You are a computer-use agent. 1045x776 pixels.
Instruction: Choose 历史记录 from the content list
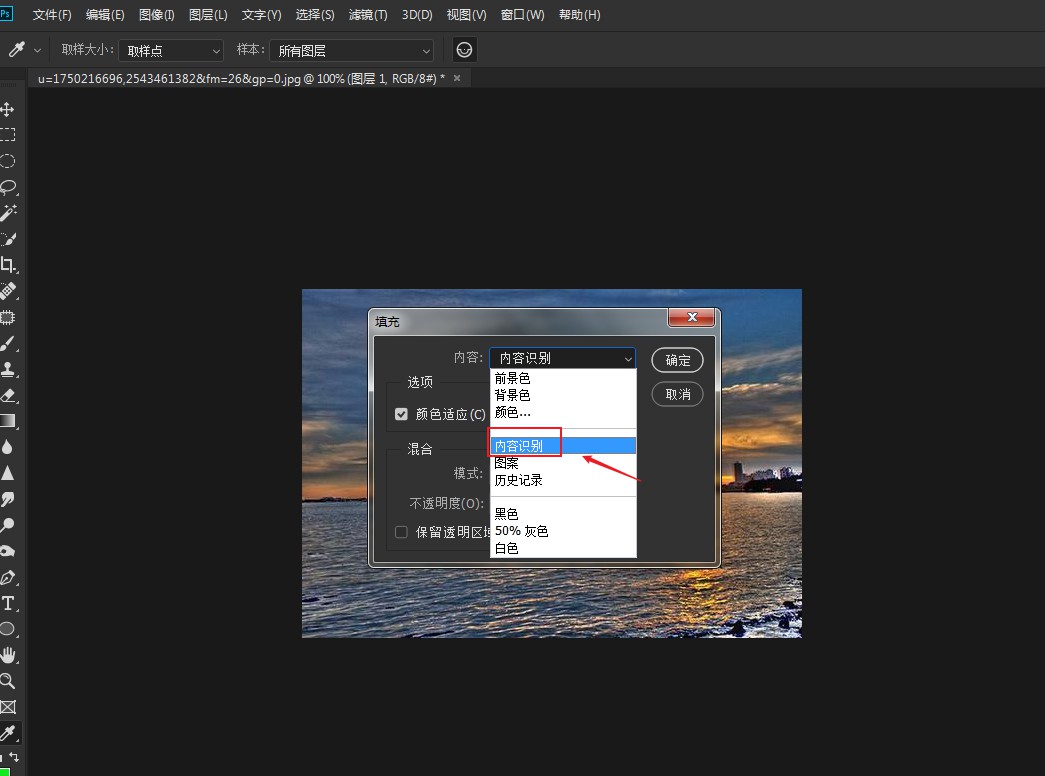click(519, 480)
